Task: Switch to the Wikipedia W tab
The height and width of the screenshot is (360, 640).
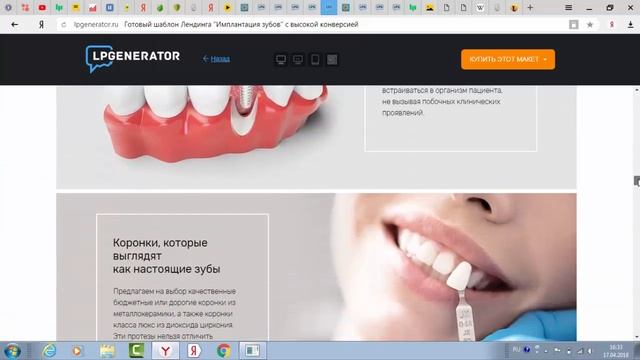Action: 480,7
